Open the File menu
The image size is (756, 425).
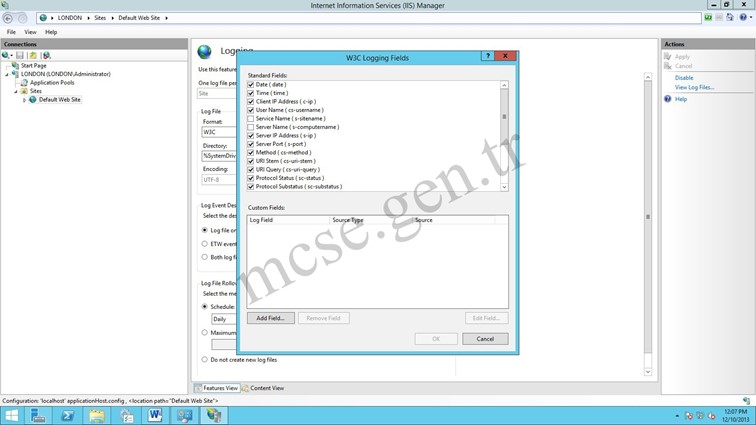[11, 32]
